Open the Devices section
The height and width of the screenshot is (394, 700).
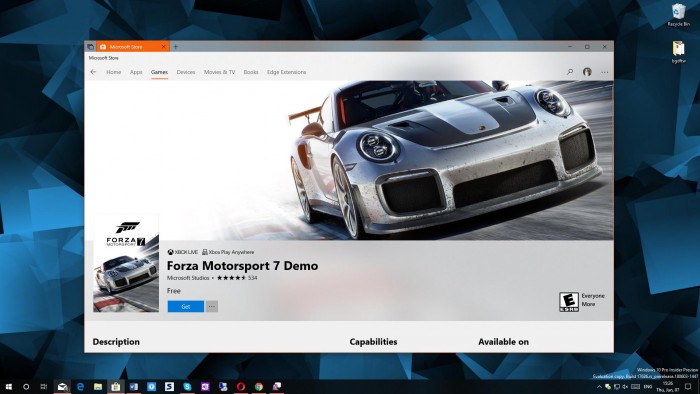click(x=186, y=72)
